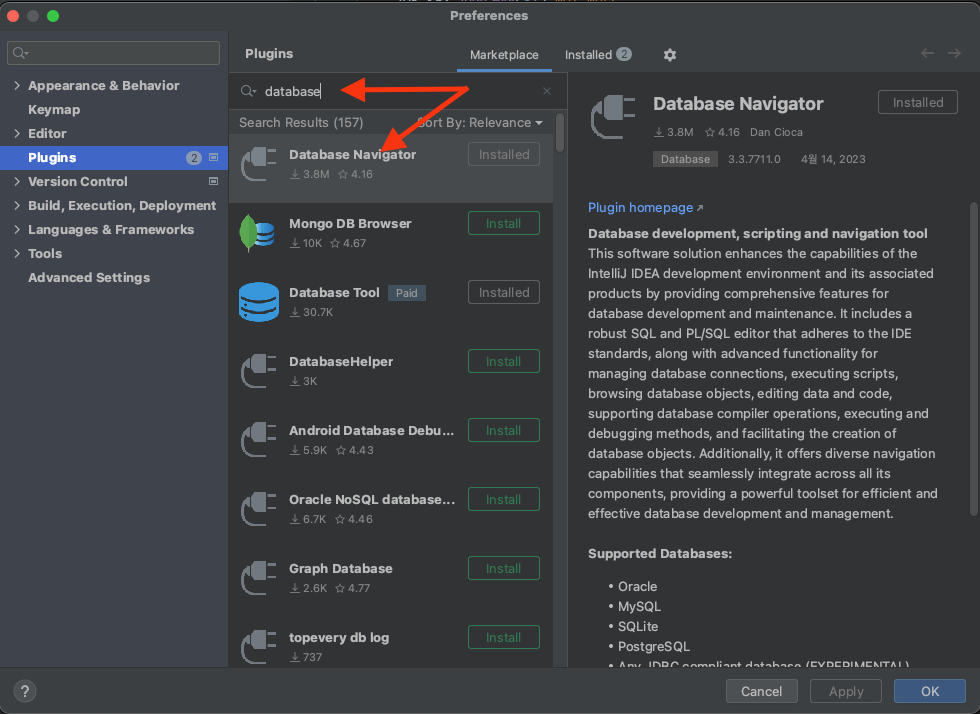Select Keymap in the settings tree
Image resolution: width=980 pixels, height=714 pixels.
pos(54,109)
